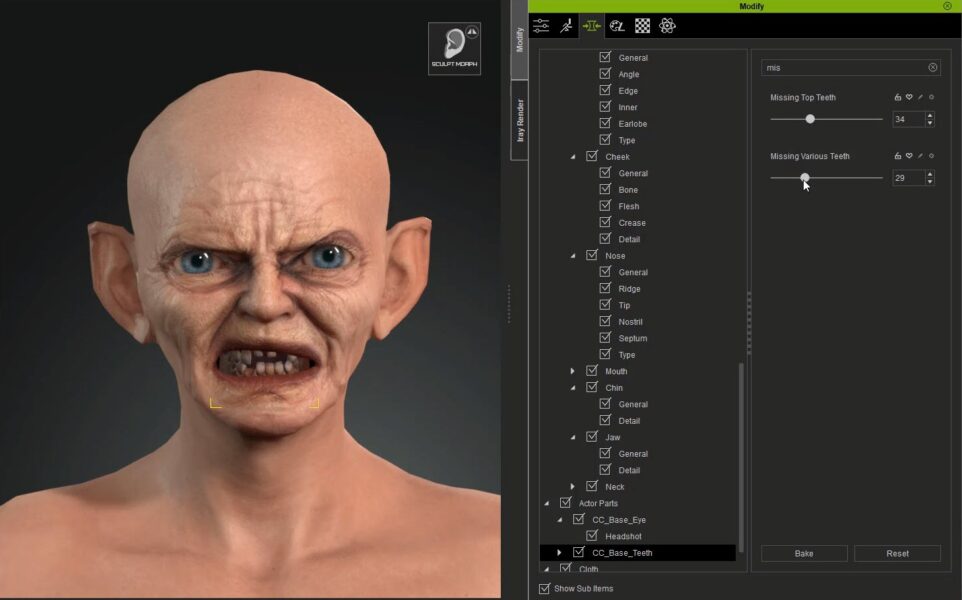The height and width of the screenshot is (600, 962).
Task: Select the parameter sliders icon in Modify toolbar
Action: (x=540, y=26)
